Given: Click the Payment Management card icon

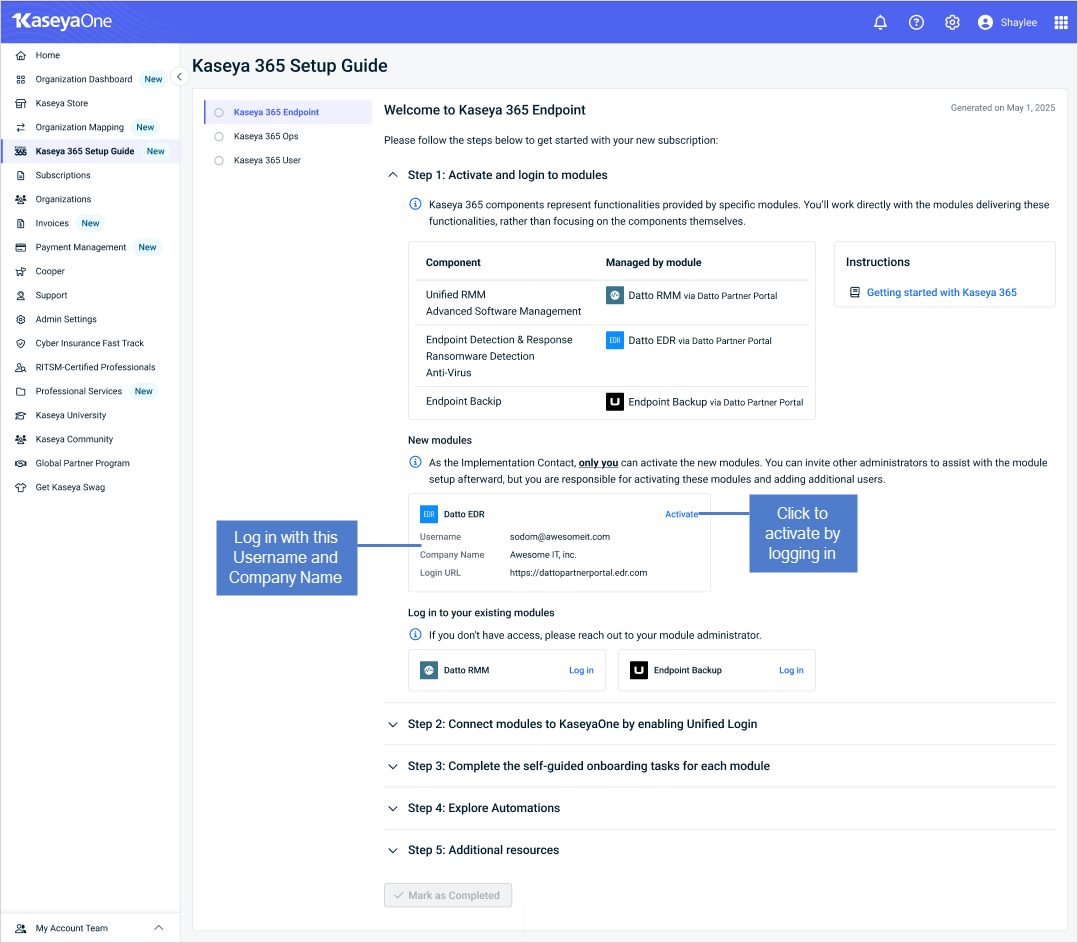Looking at the screenshot, I should point(21,247).
